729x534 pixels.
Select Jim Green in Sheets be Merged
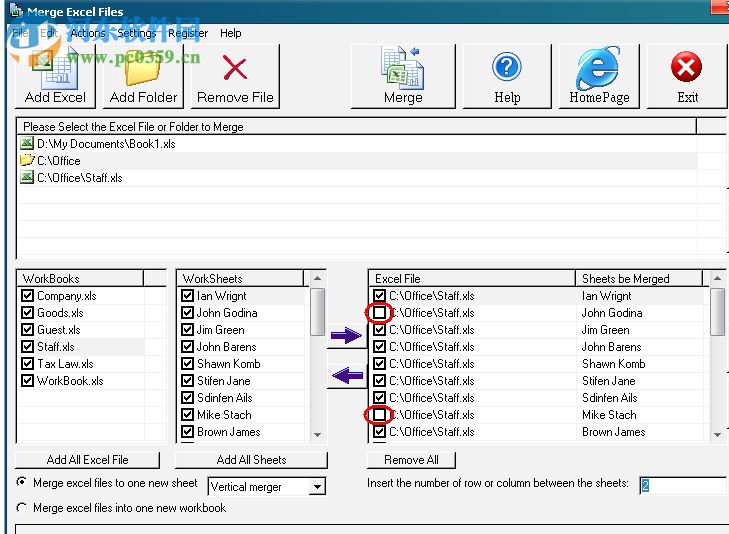(x=606, y=330)
